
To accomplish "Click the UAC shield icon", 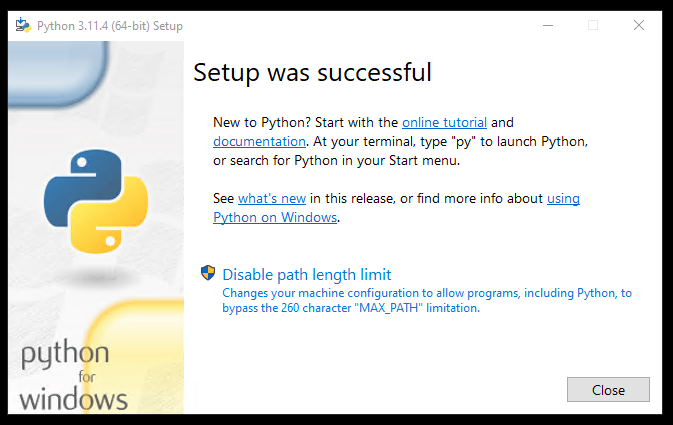I will (208, 273).
